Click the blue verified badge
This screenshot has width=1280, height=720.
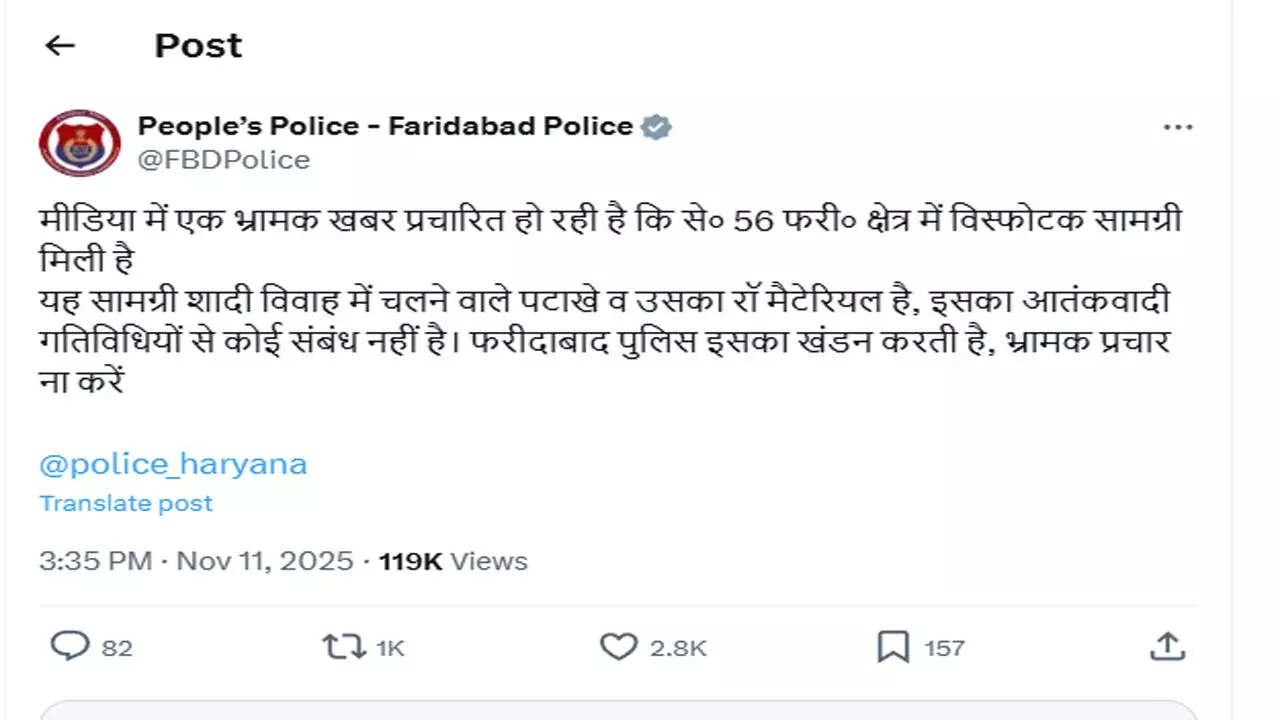pos(656,127)
